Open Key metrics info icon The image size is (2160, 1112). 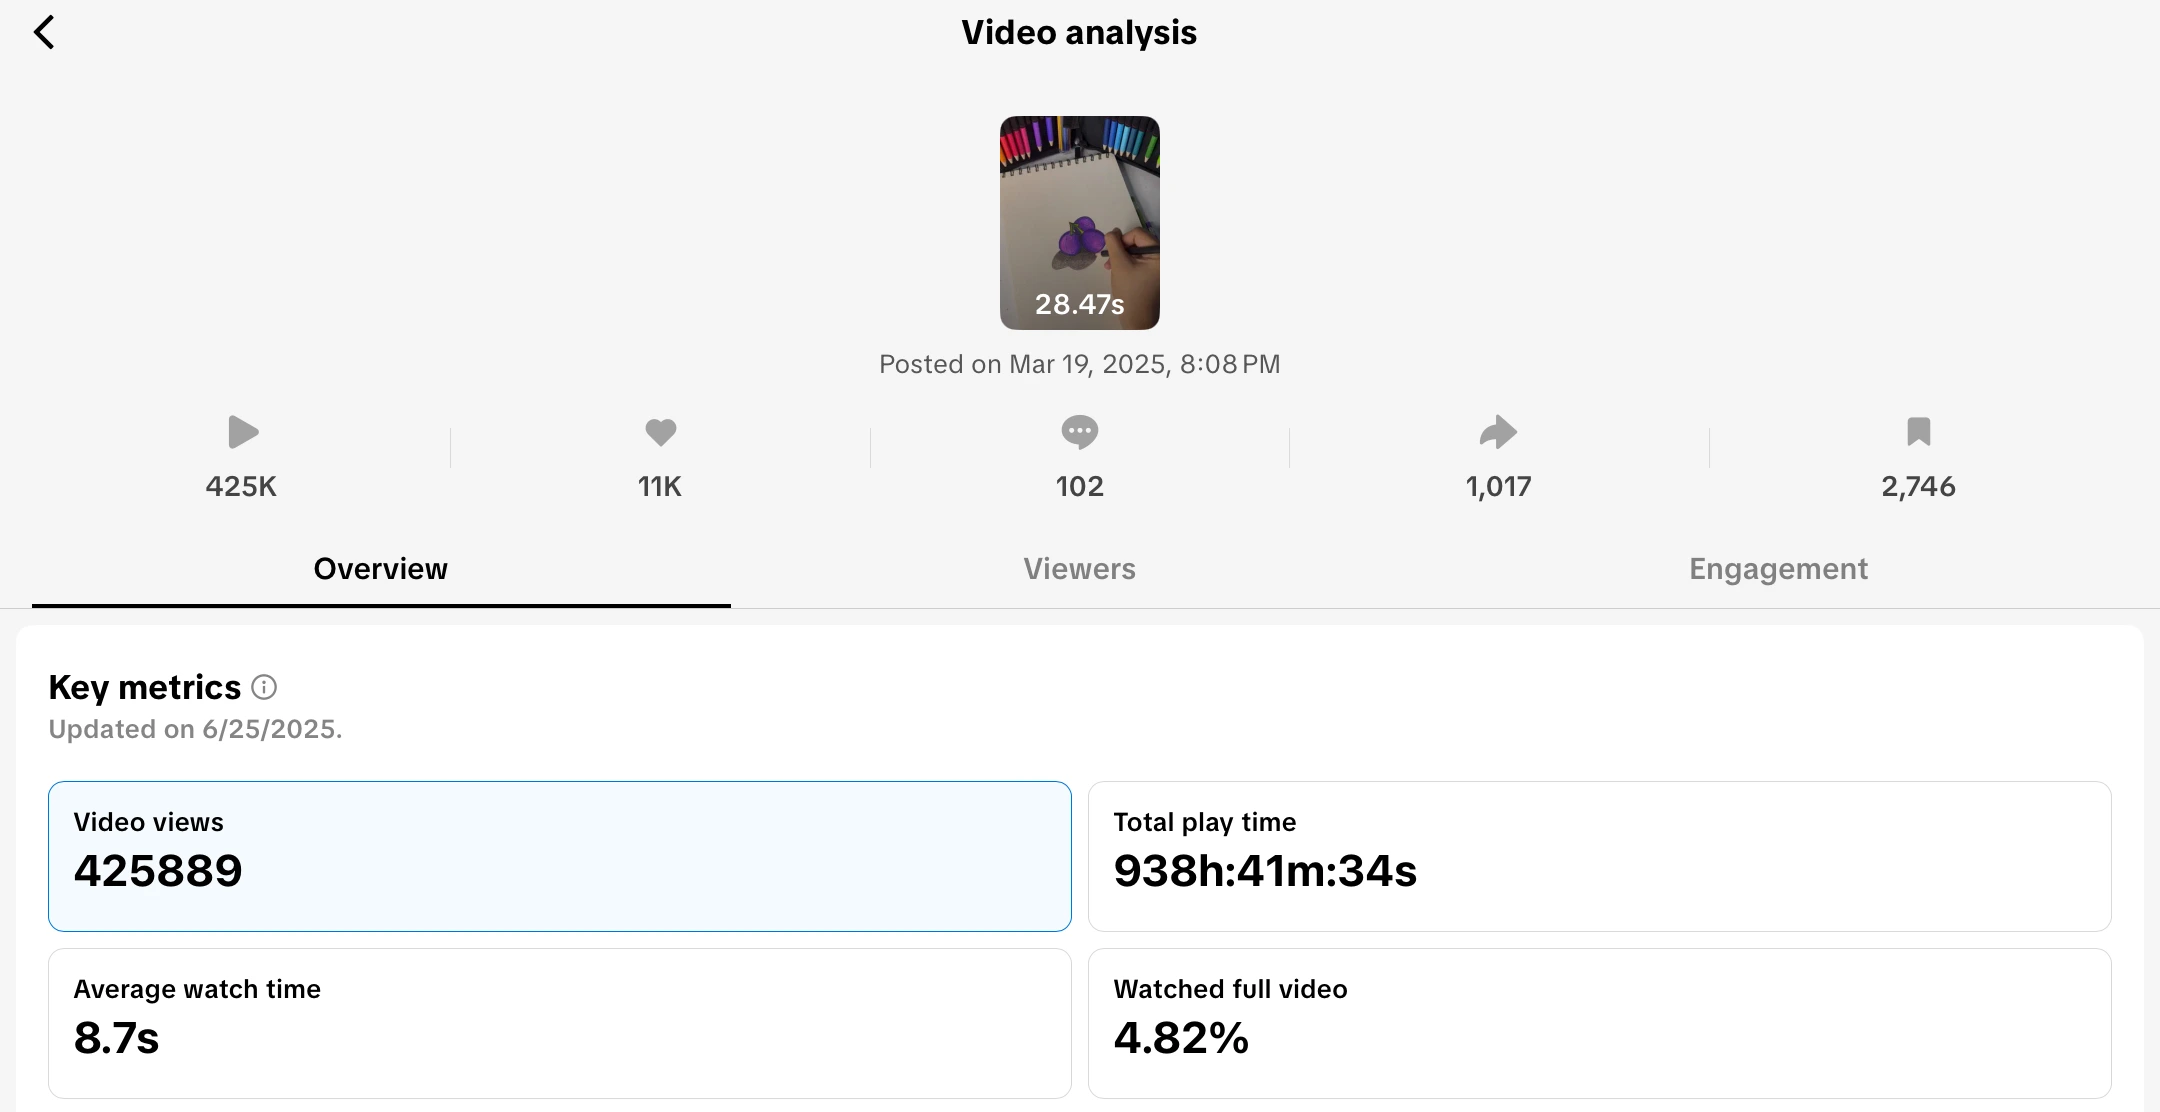coord(264,687)
